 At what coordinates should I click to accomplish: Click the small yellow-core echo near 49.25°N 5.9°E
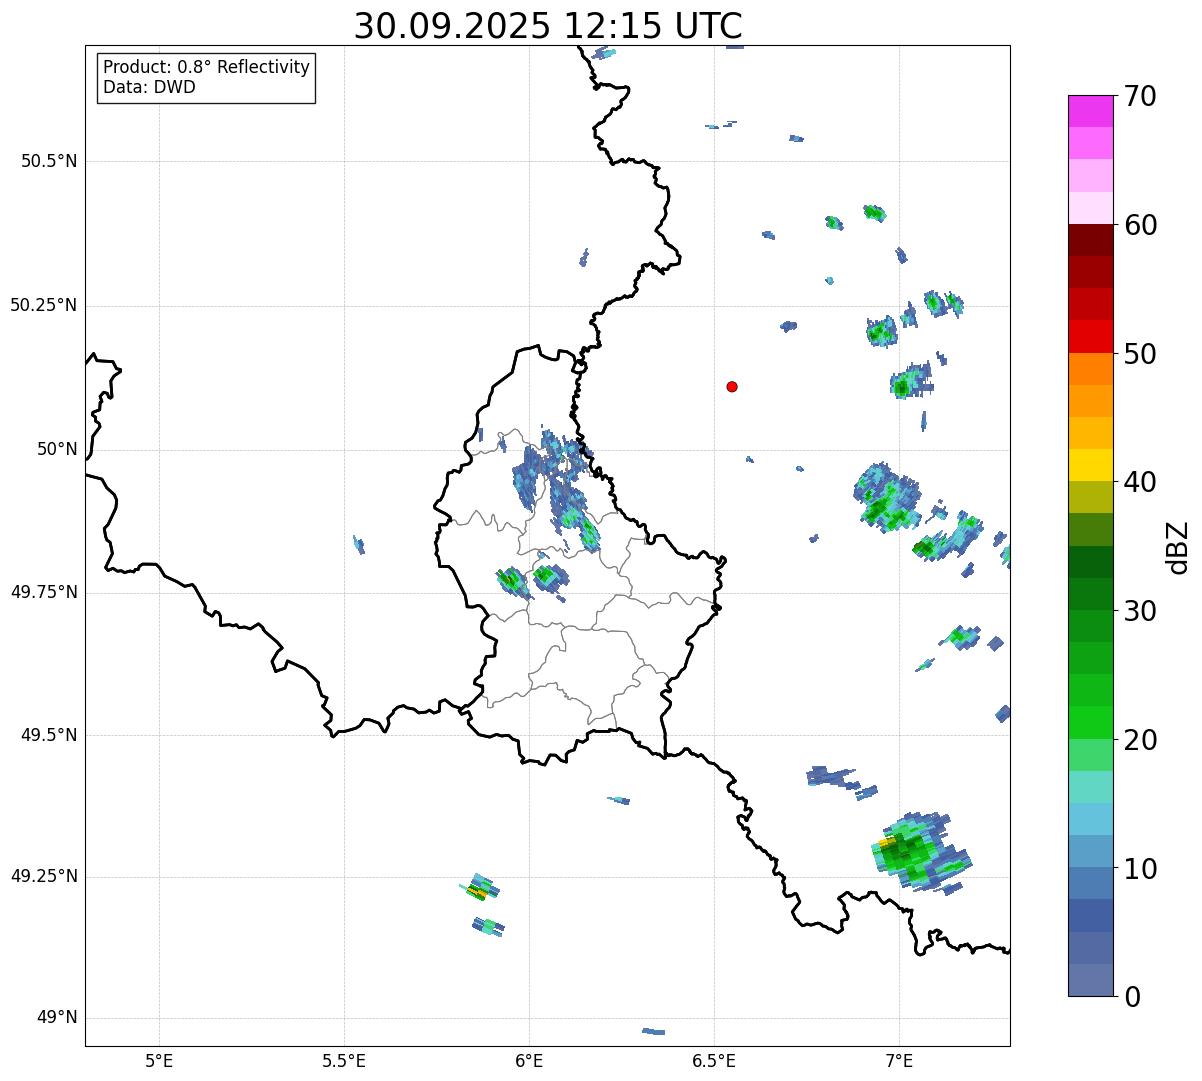click(x=481, y=887)
